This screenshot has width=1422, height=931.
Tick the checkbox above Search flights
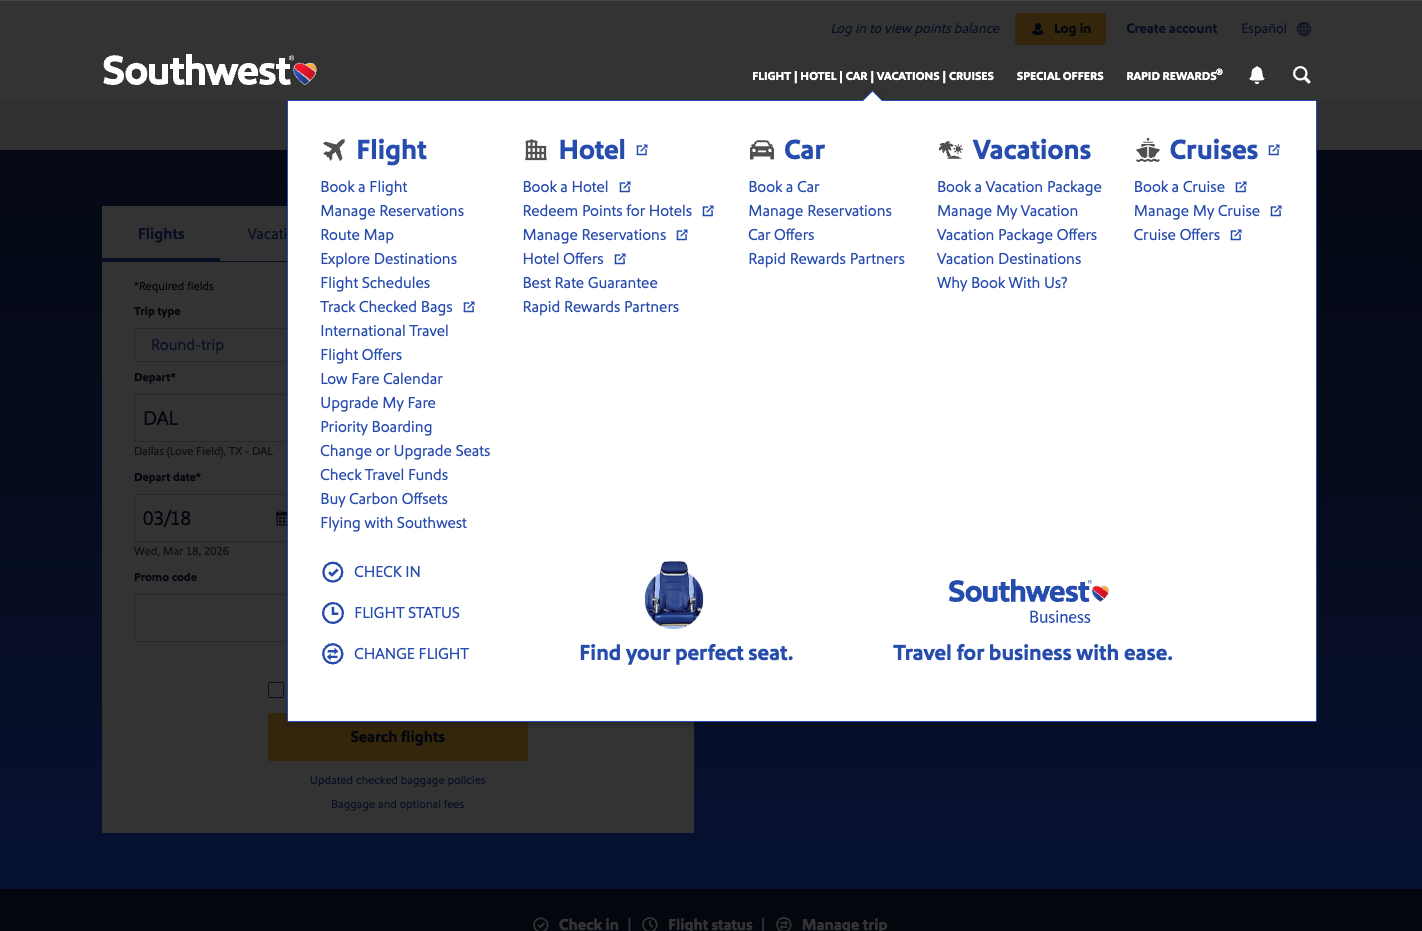point(276,689)
